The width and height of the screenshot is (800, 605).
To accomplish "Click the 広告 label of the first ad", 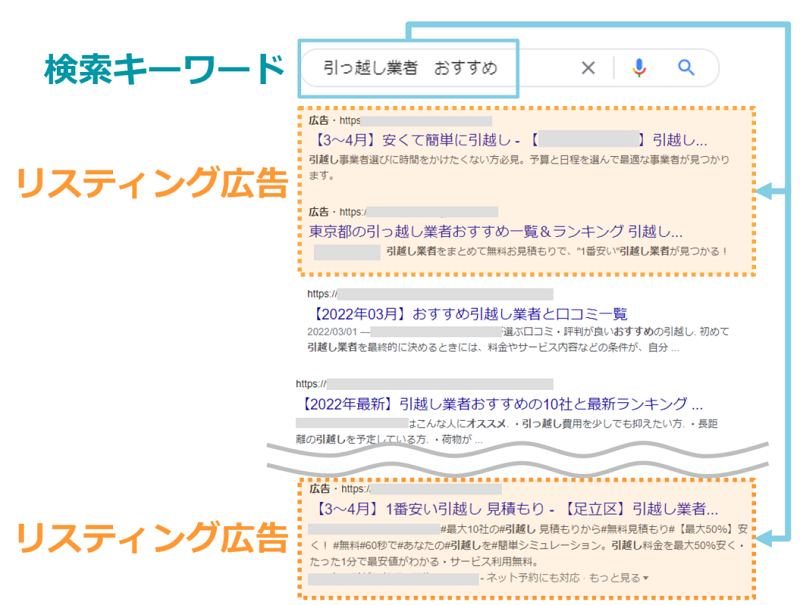I will tap(318, 120).
